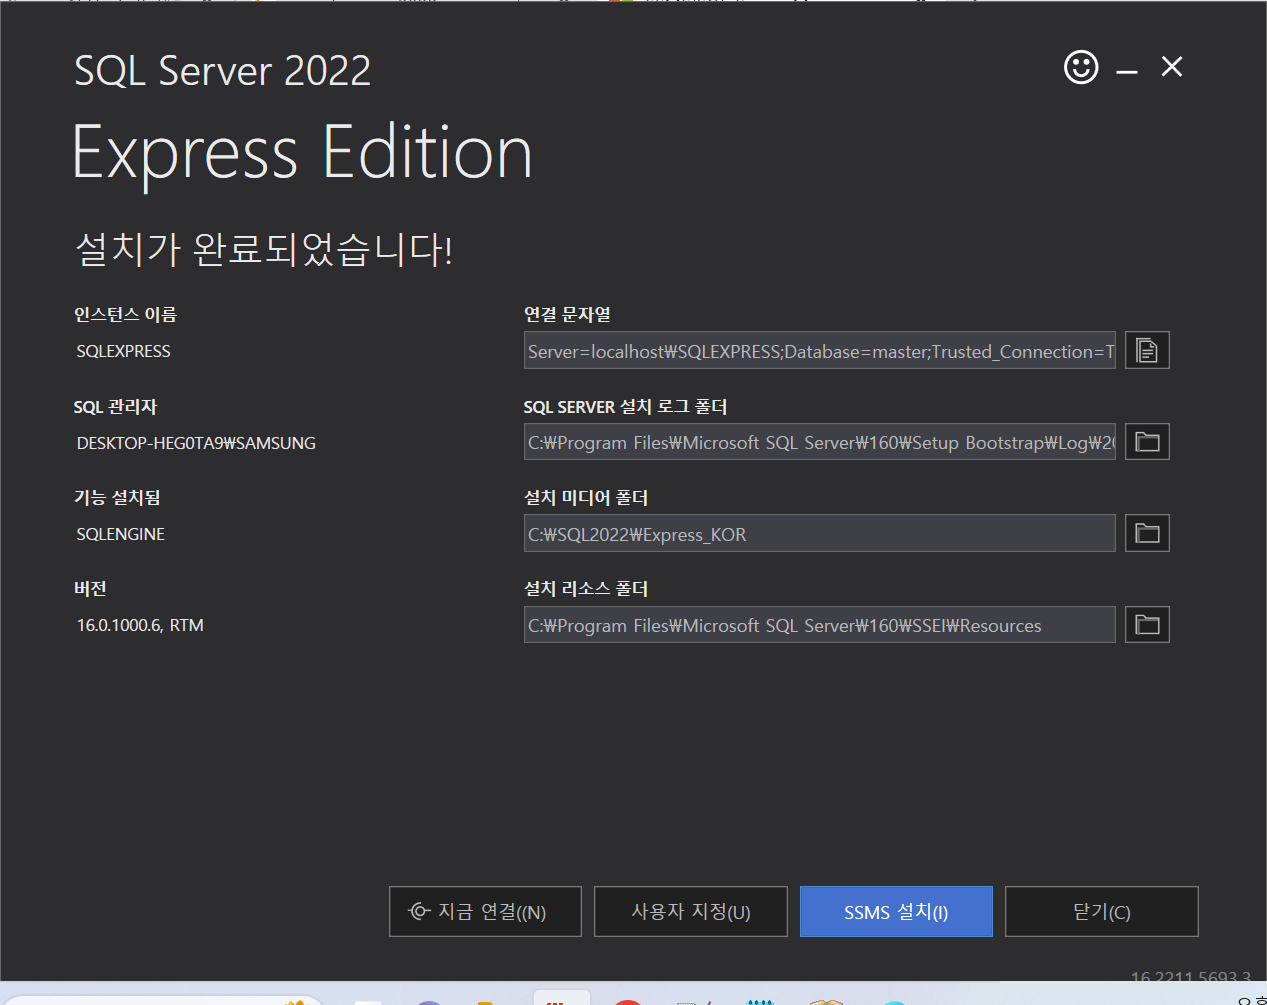Click the connection string text field
1267x1005 pixels.
point(820,350)
